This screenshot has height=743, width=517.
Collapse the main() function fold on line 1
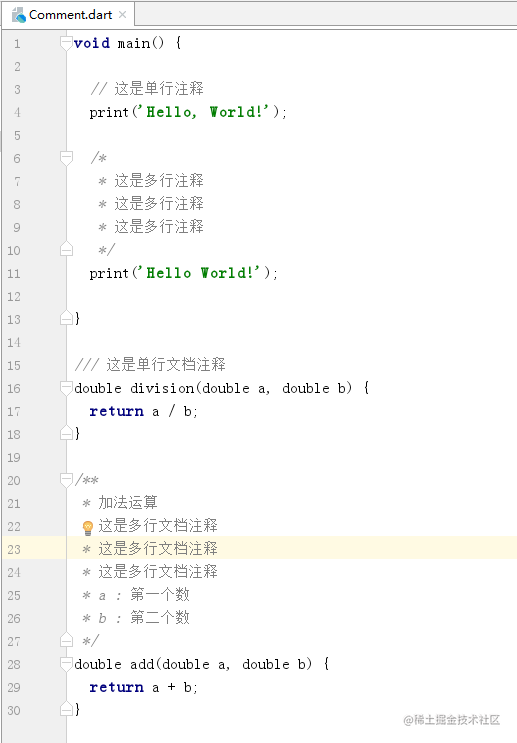pyautogui.click(x=66, y=43)
